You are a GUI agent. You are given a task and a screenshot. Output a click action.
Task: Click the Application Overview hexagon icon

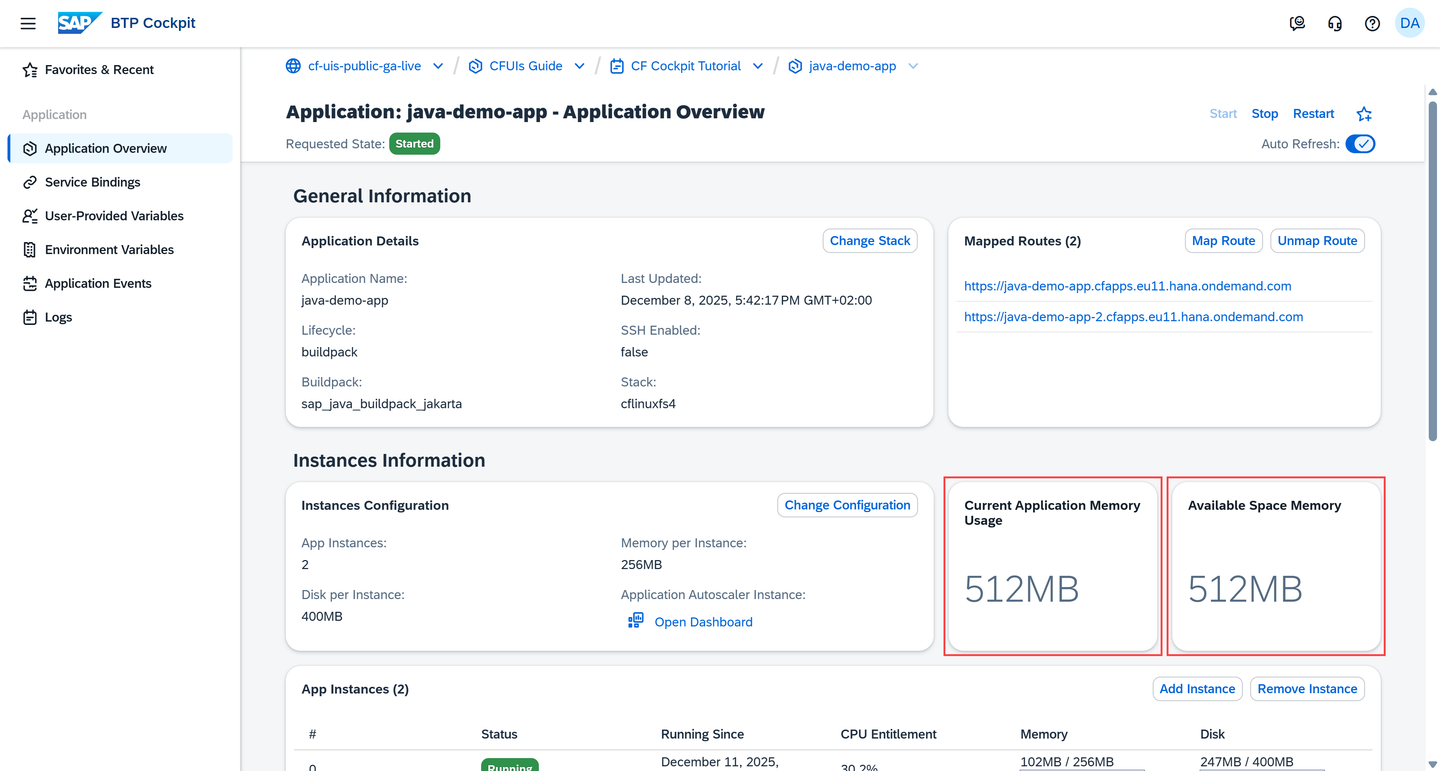pyautogui.click(x=30, y=149)
